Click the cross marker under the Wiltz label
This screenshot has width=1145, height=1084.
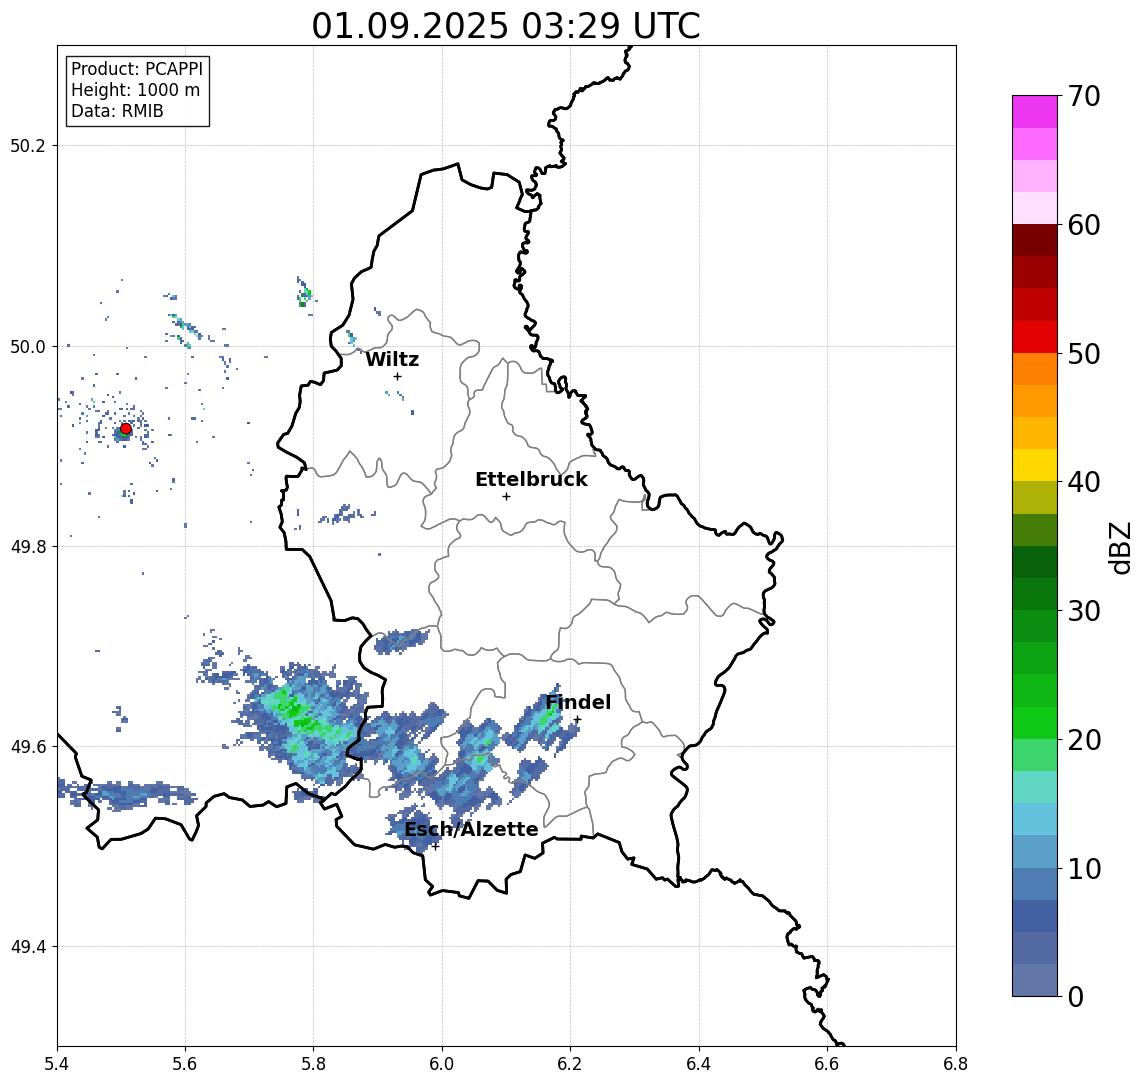coord(397,376)
